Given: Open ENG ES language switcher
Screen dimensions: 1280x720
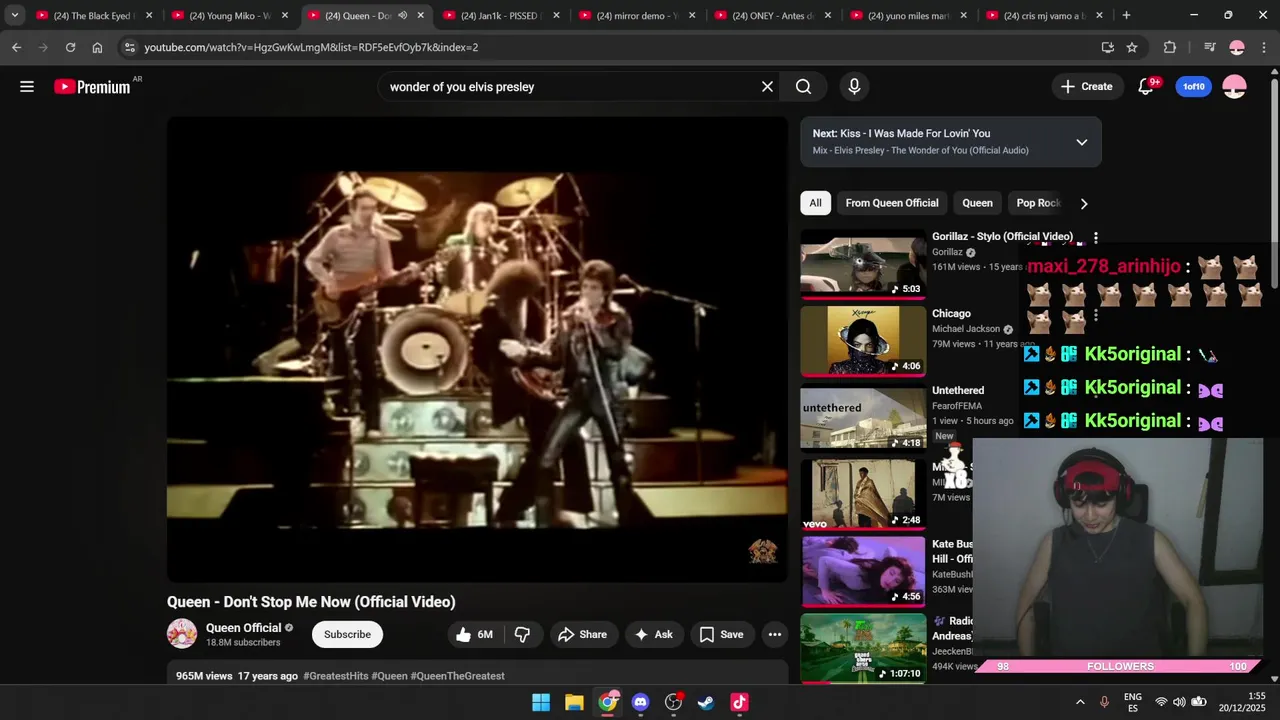Looking at the screenshot, I should 1132,702.
